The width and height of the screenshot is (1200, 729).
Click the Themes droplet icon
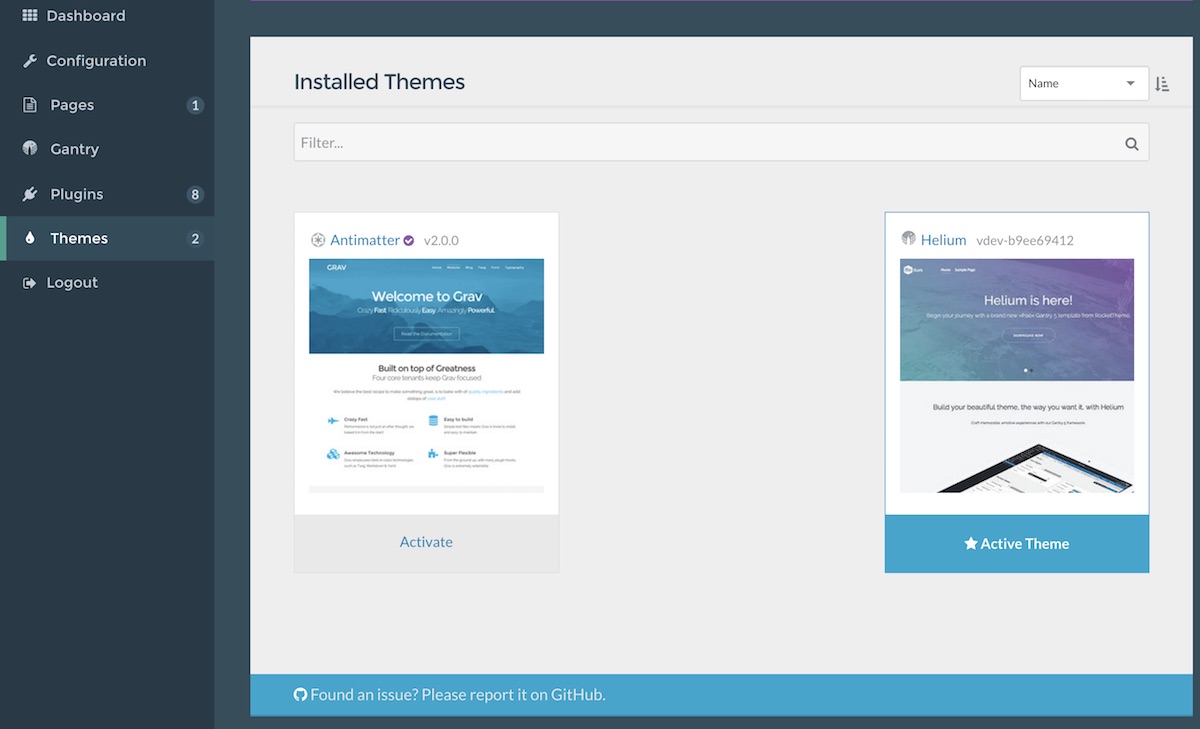(x=30, y=238)
